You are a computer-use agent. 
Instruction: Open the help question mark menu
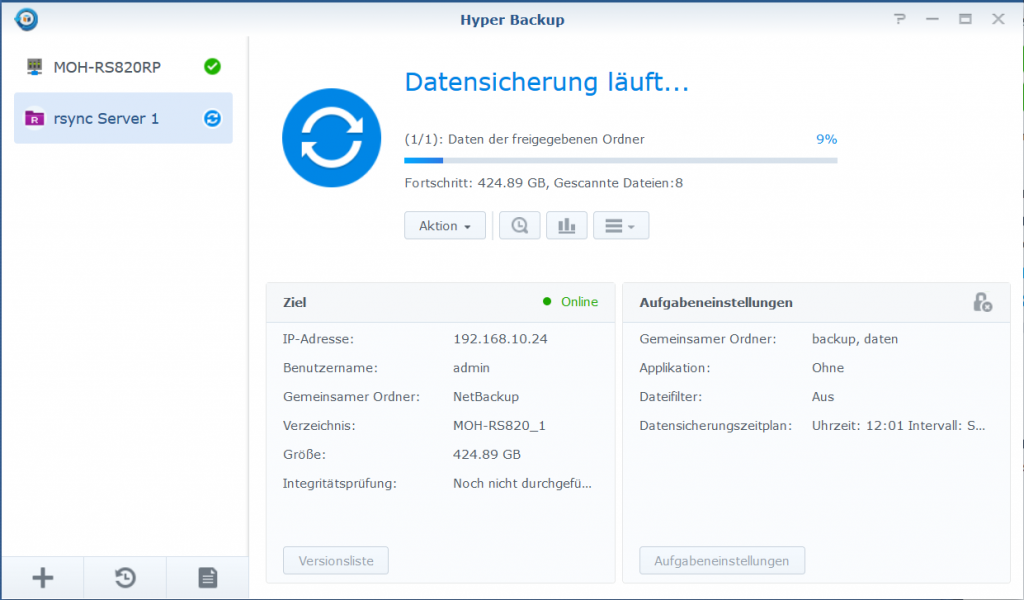click(x=898, y=18)
